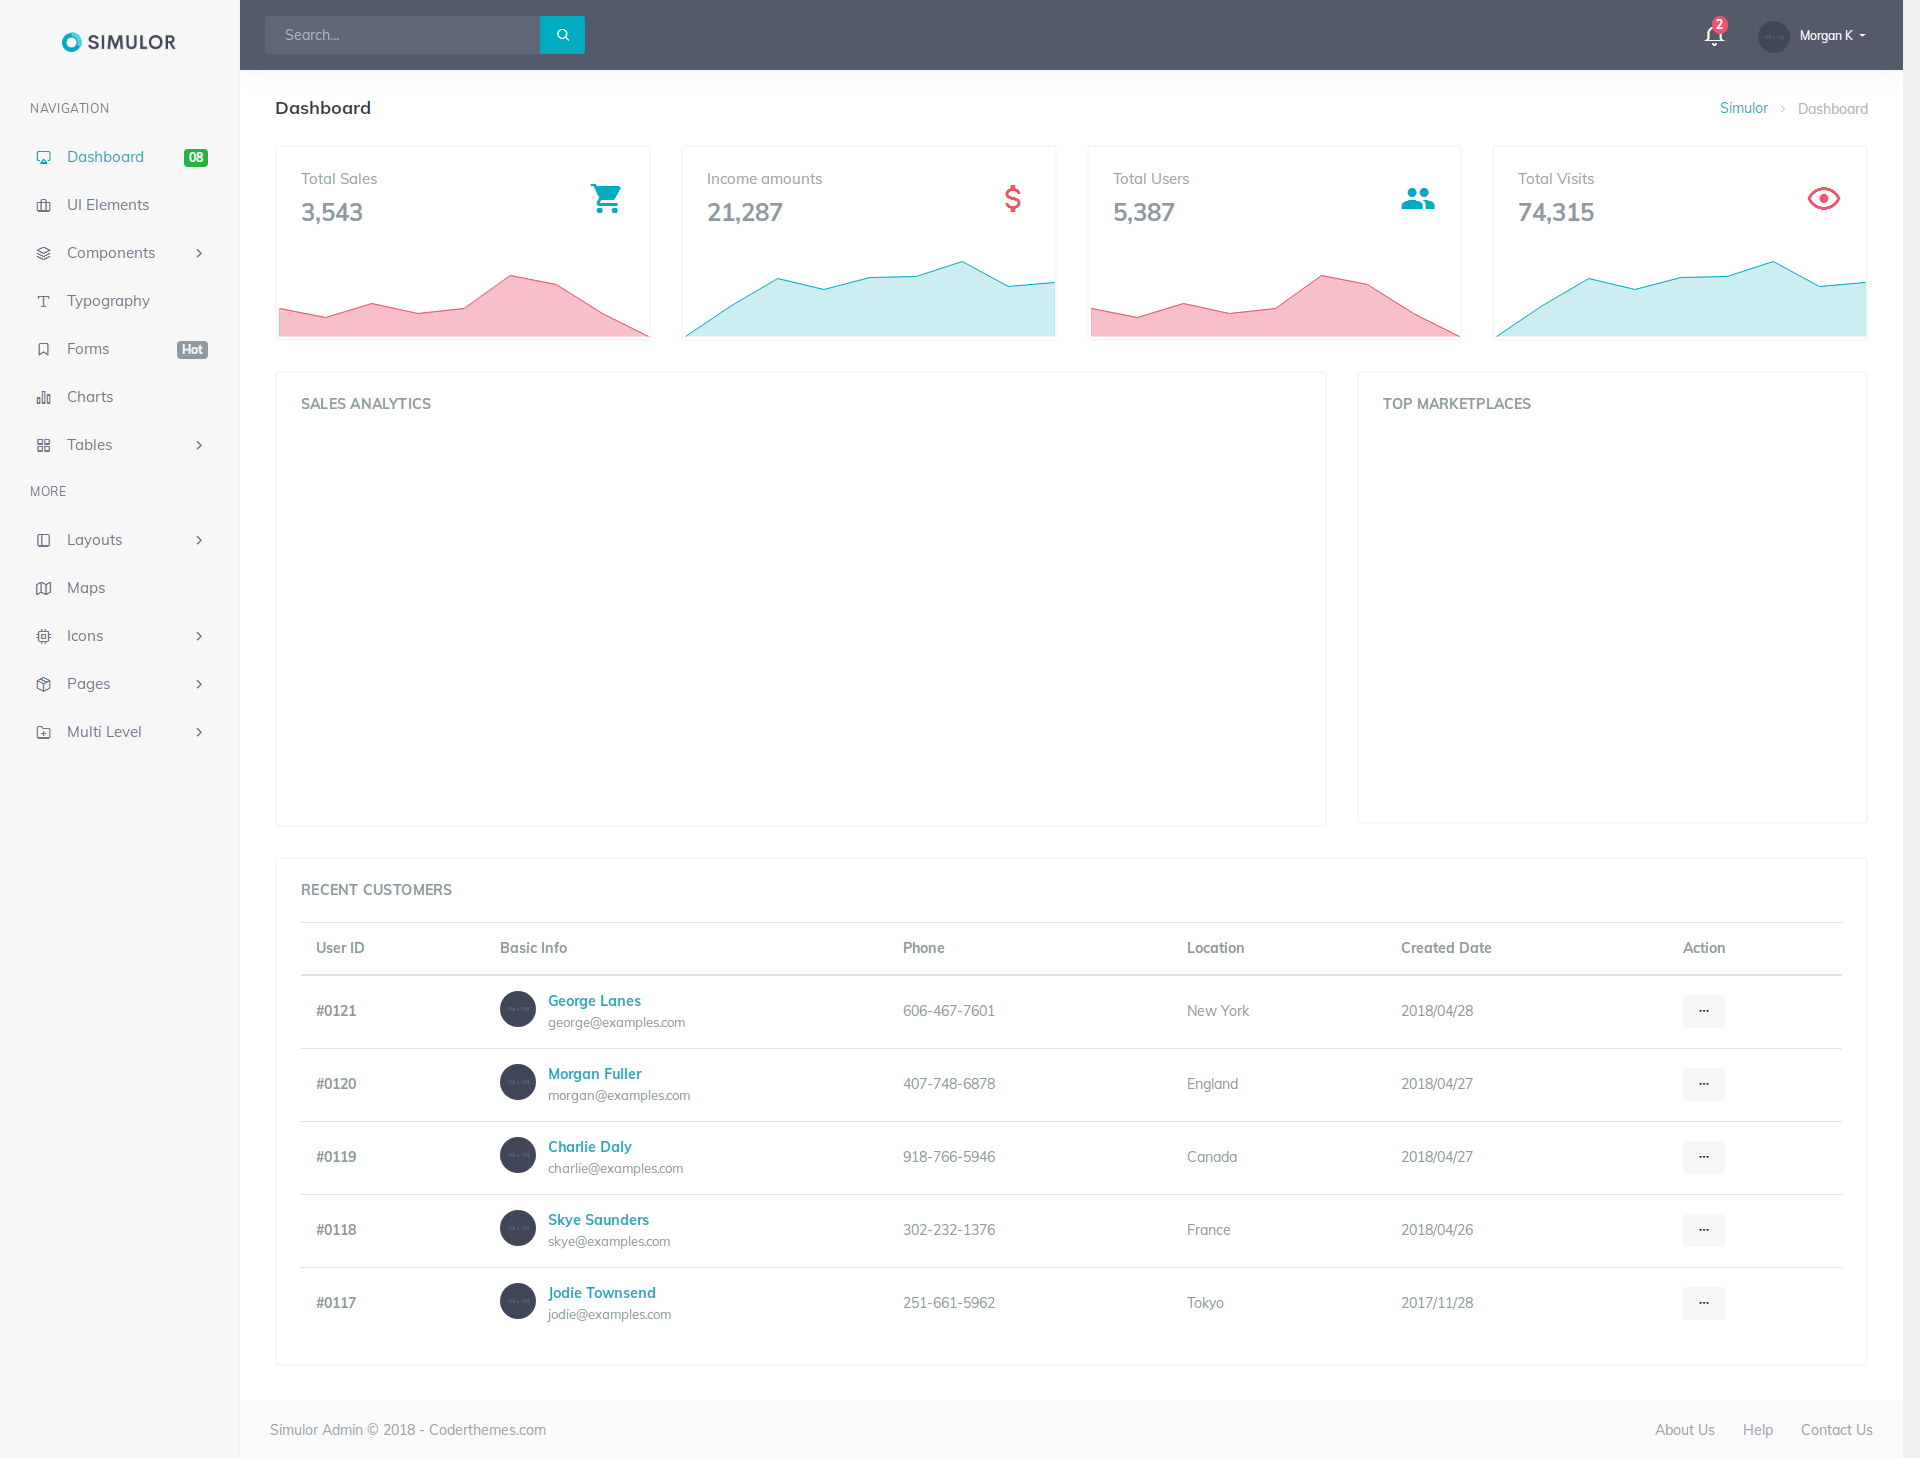Click the users icon in Total Users
1920x1458 pixels.
coord(1418,198)
